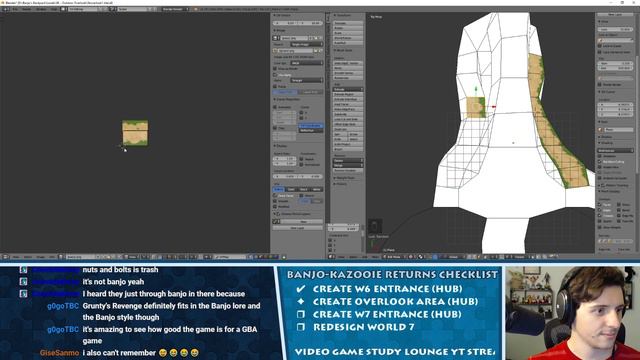Open the Help menu
This screenshot has width=640, height=360.
click(x=54, y=9)
